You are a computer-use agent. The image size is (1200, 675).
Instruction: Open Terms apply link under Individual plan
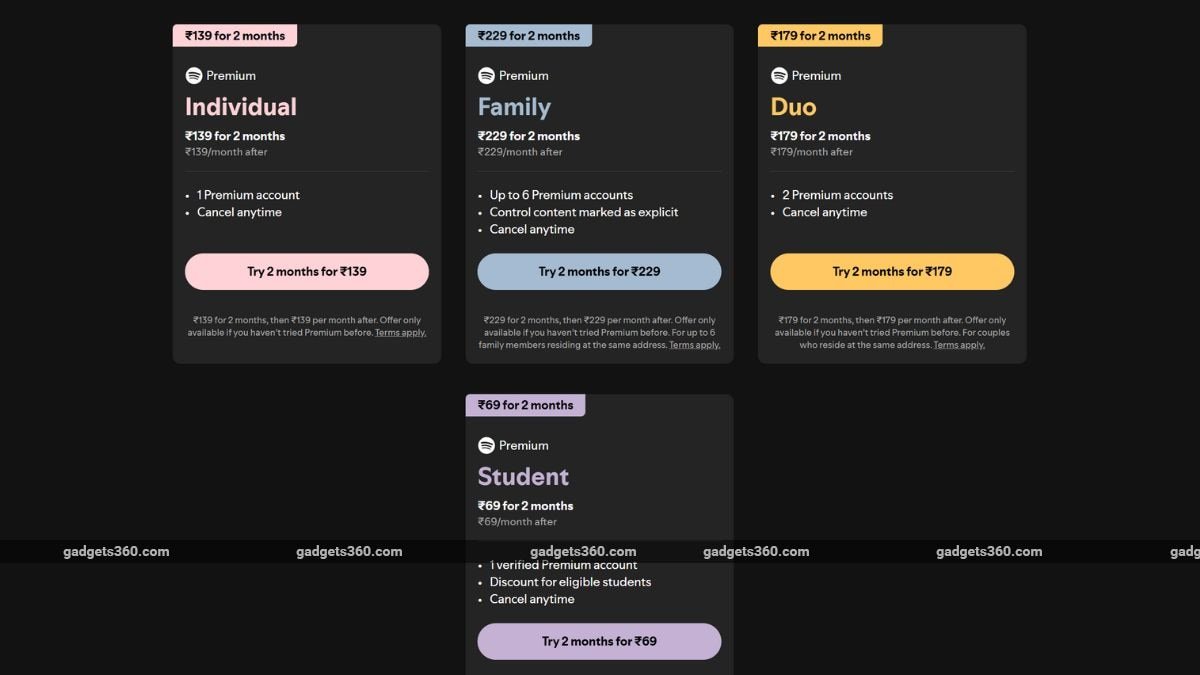(400, 333)
